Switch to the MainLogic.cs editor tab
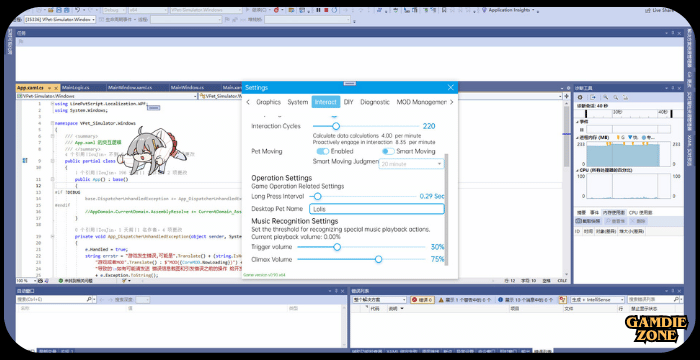 coord(83,88)
